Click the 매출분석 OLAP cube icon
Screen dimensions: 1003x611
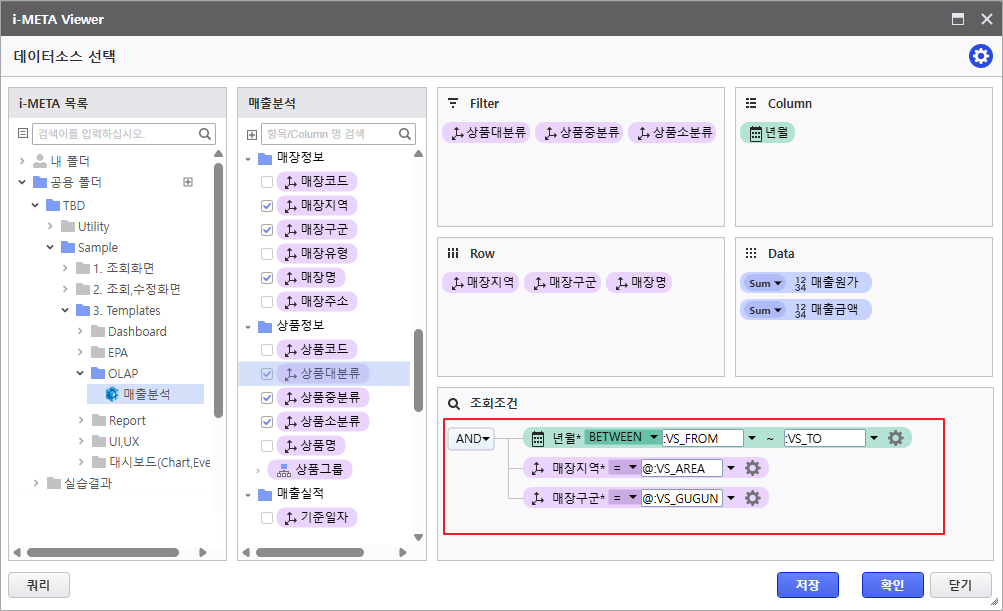[113, 394]
